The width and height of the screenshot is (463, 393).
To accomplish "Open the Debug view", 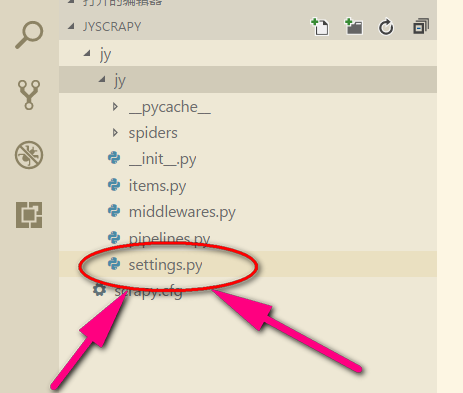I will tap(29, 155).
